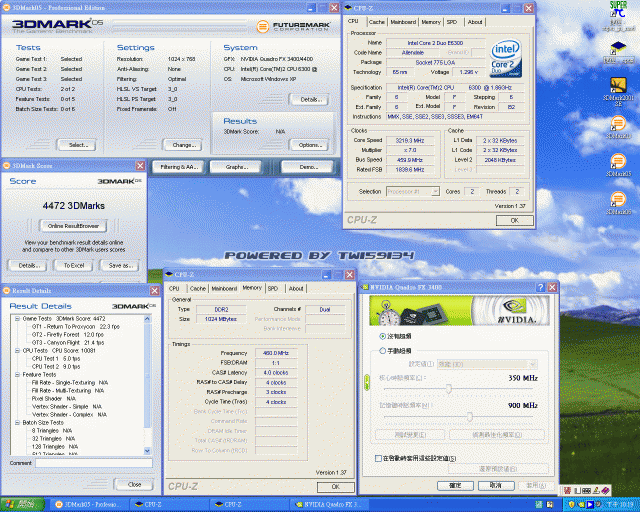The image size is (640, 512).
Task: Click the Select... button under Tests
Action: point(77,145)
